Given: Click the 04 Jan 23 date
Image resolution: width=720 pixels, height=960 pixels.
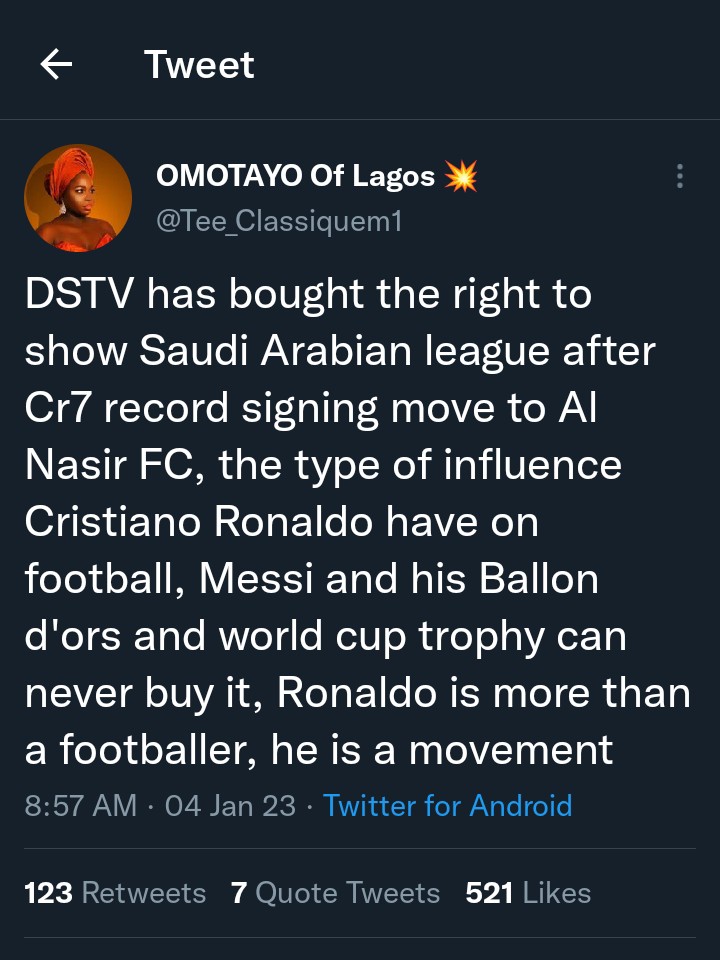Looking at the screenshot, I should (x=230, y=806).
